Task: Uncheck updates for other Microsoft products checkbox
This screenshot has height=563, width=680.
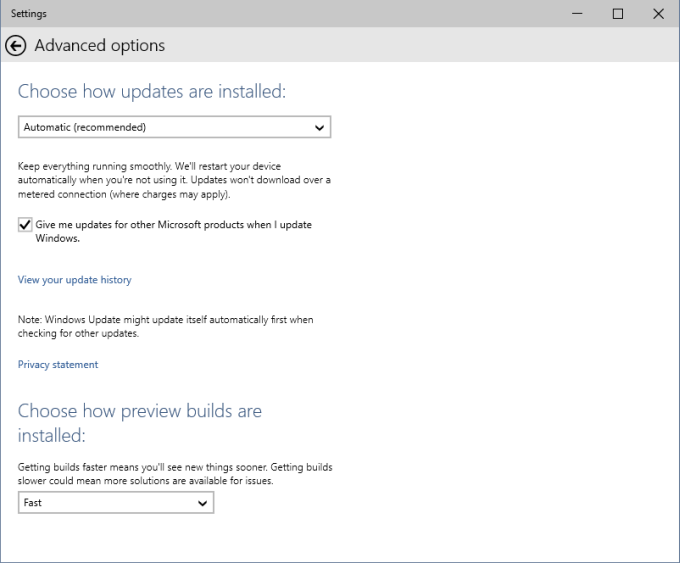Action: [x=25, y=226]
